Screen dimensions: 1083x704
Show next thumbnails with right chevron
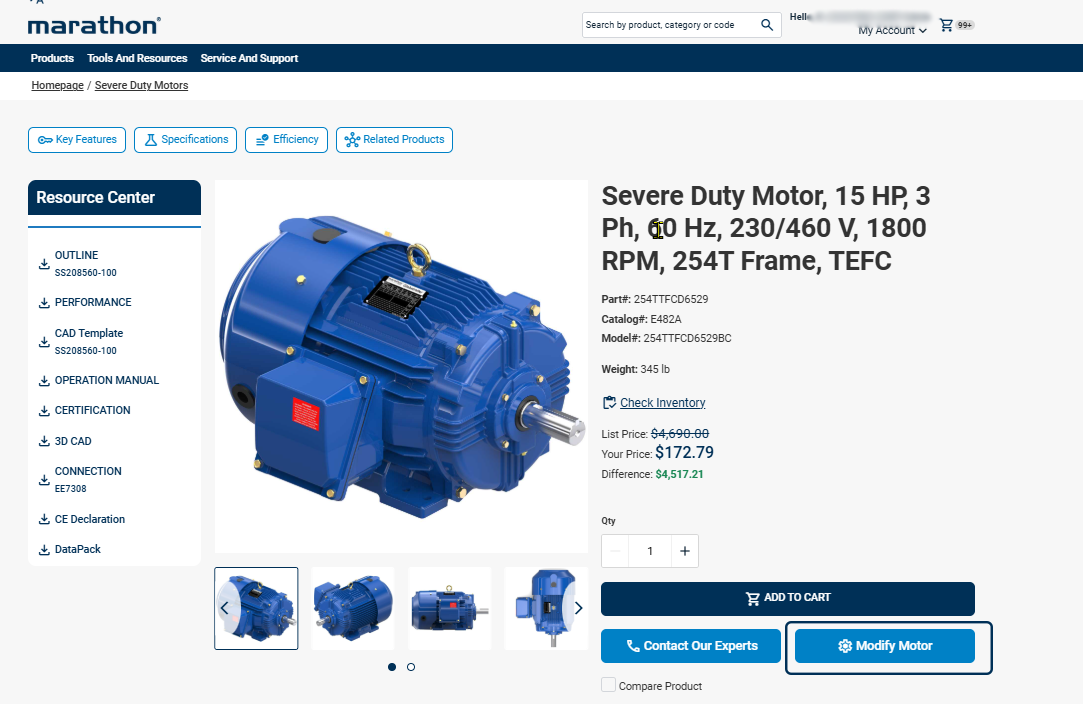point(577,608)
